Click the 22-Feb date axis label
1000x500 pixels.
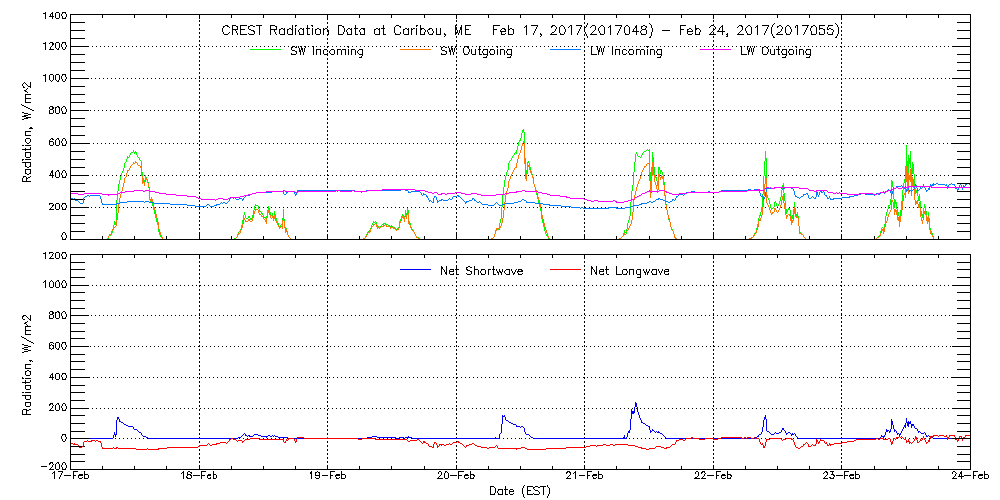coord(713,477)
